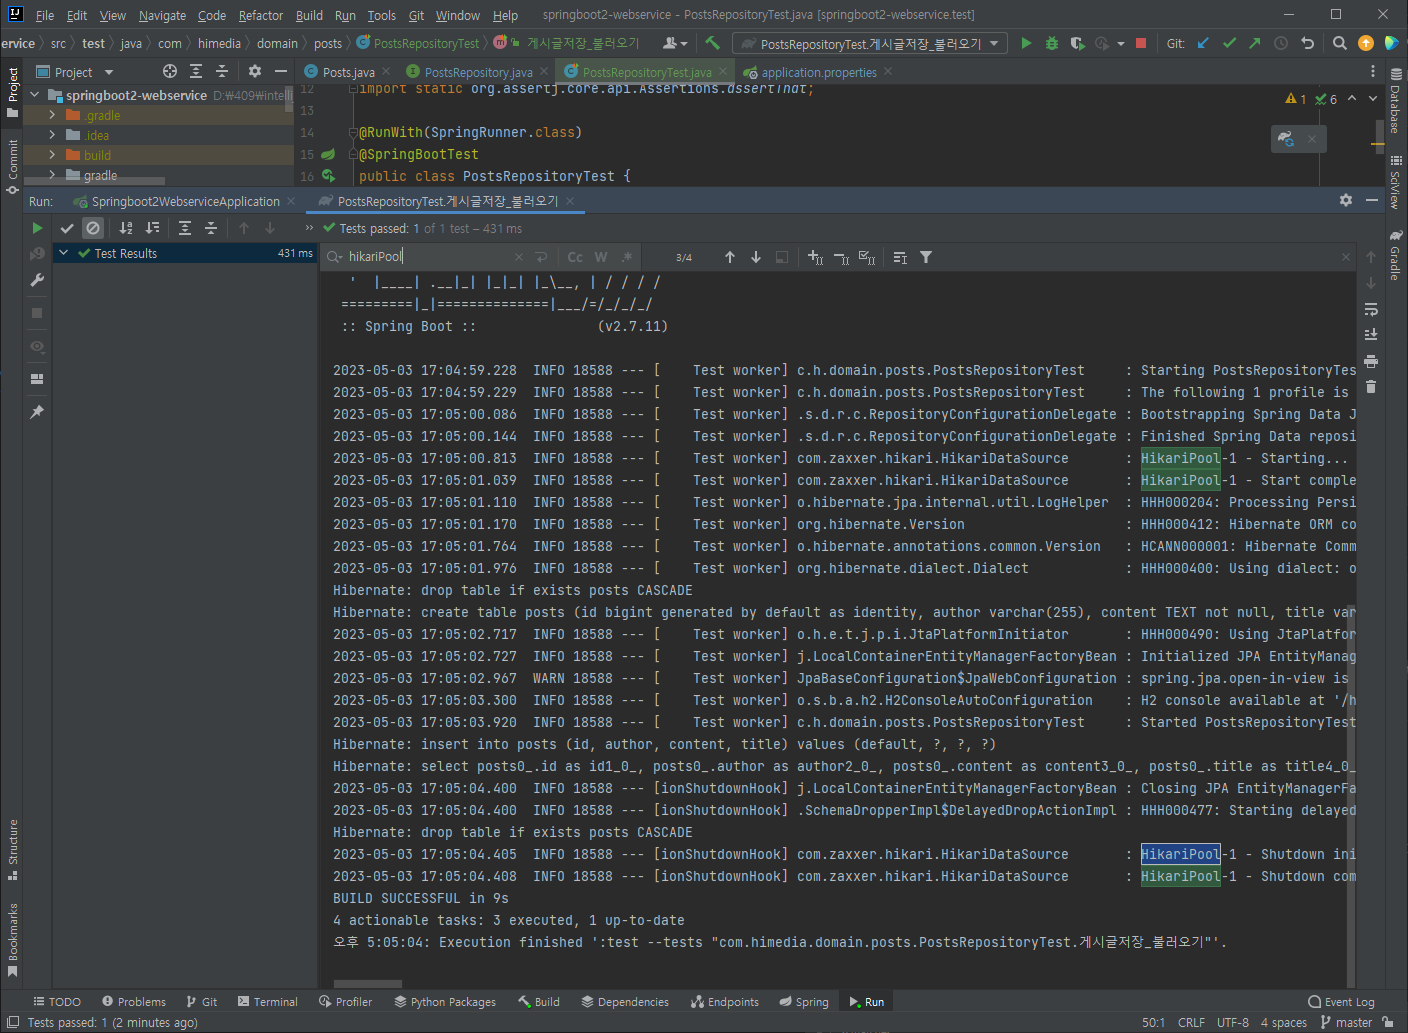The width and height of the screenshot is (1408, 1033).
Task: Go to previous search occurrence arrow
Action: [x=730, y=257]
